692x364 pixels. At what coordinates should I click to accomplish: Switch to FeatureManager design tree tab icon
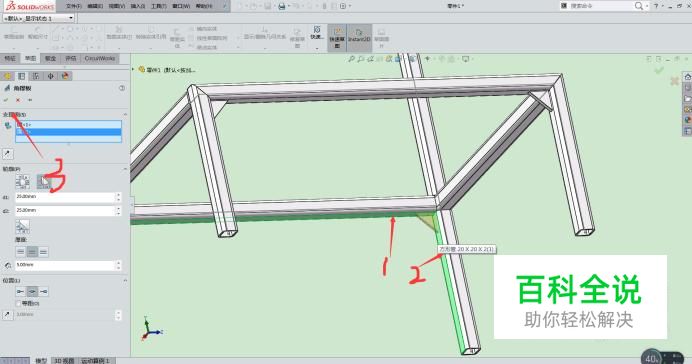[7, 76]
